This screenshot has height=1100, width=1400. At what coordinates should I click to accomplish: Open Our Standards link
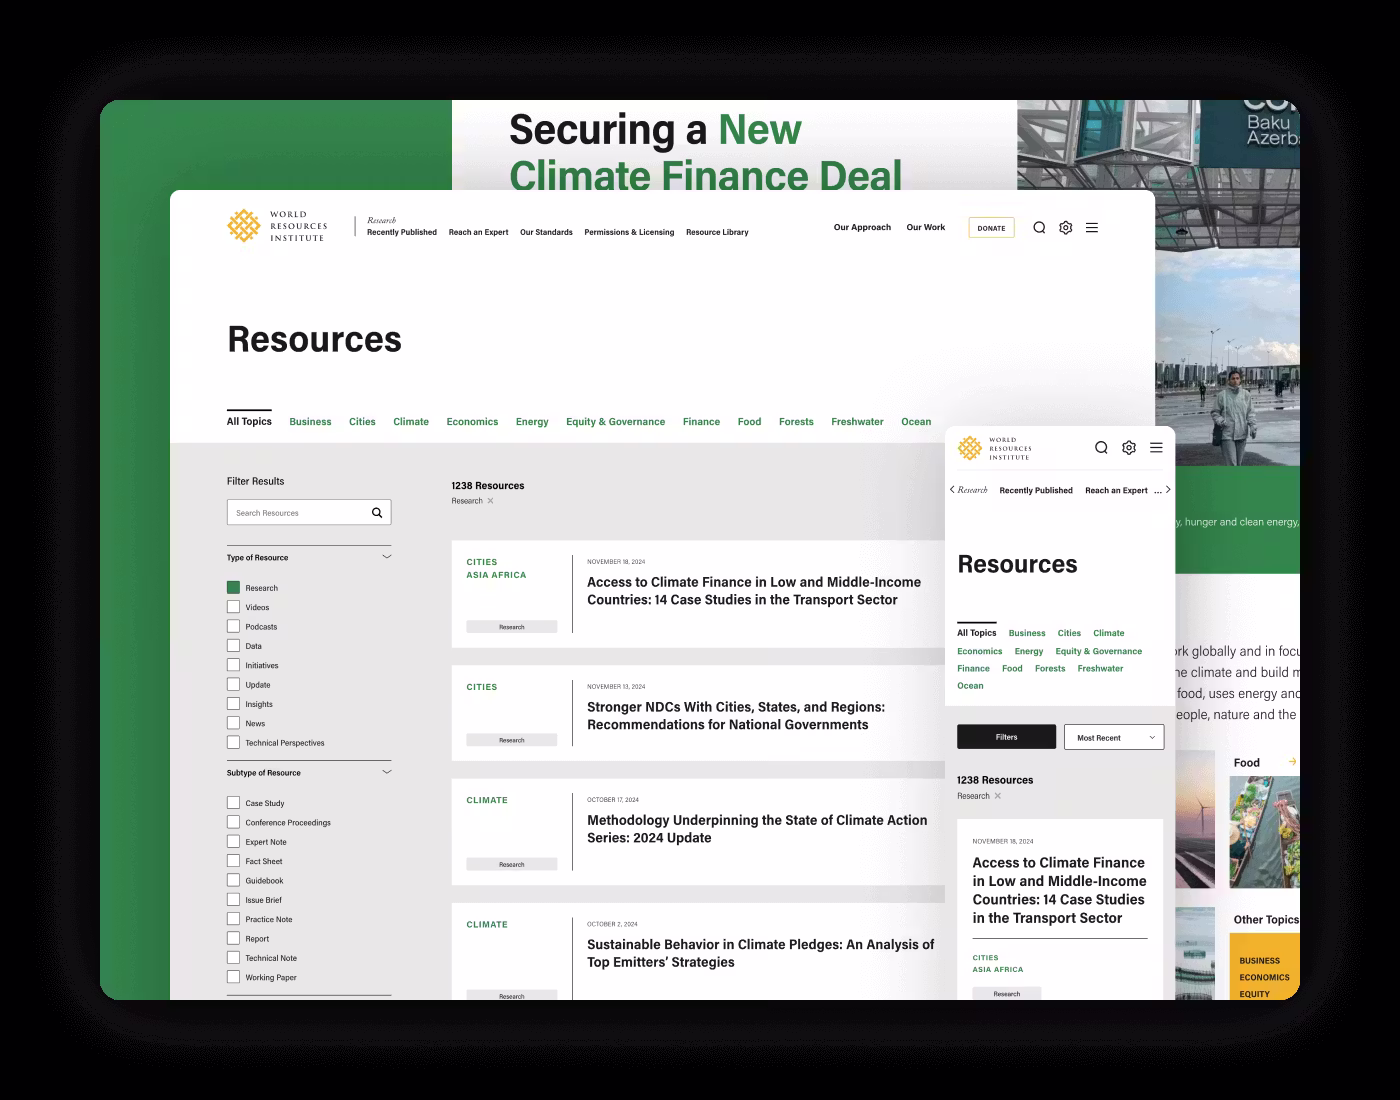pos(546,232)
